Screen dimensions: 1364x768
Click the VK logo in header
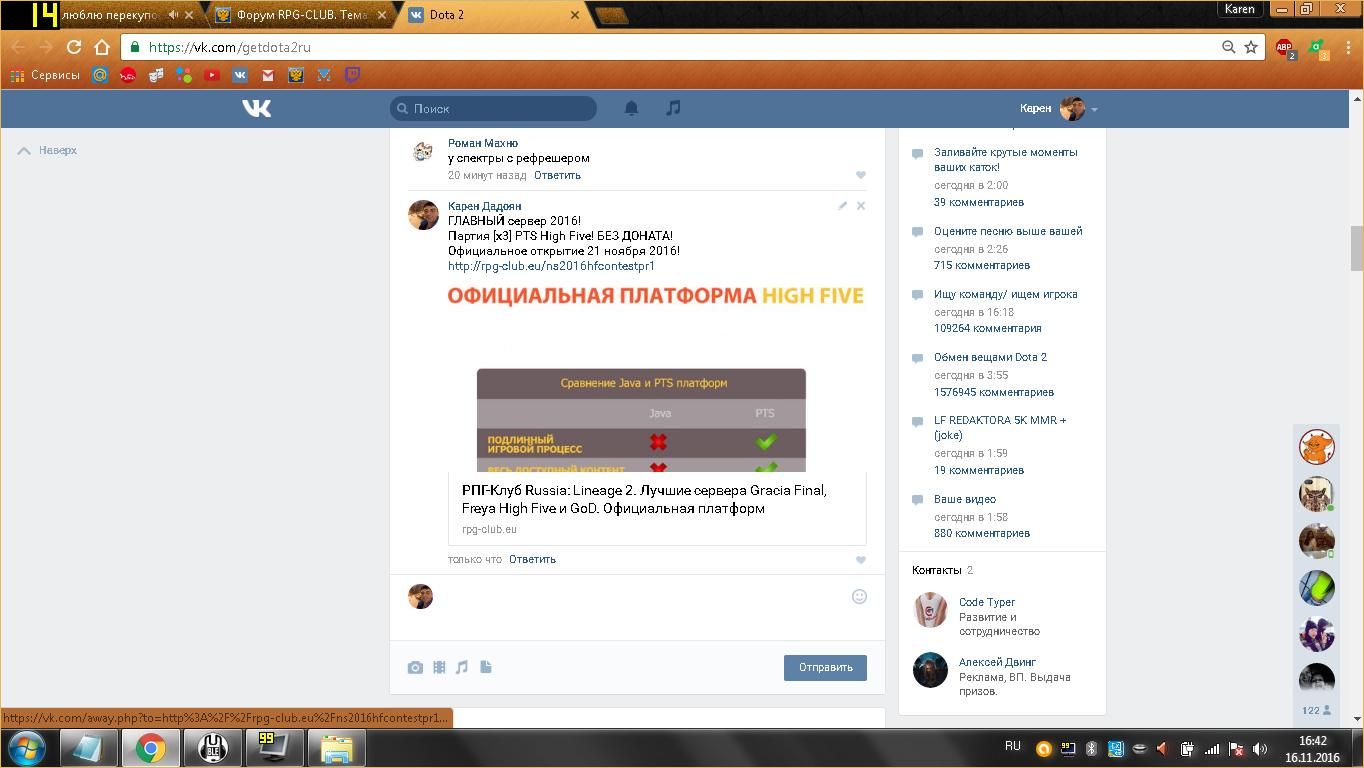256,108
